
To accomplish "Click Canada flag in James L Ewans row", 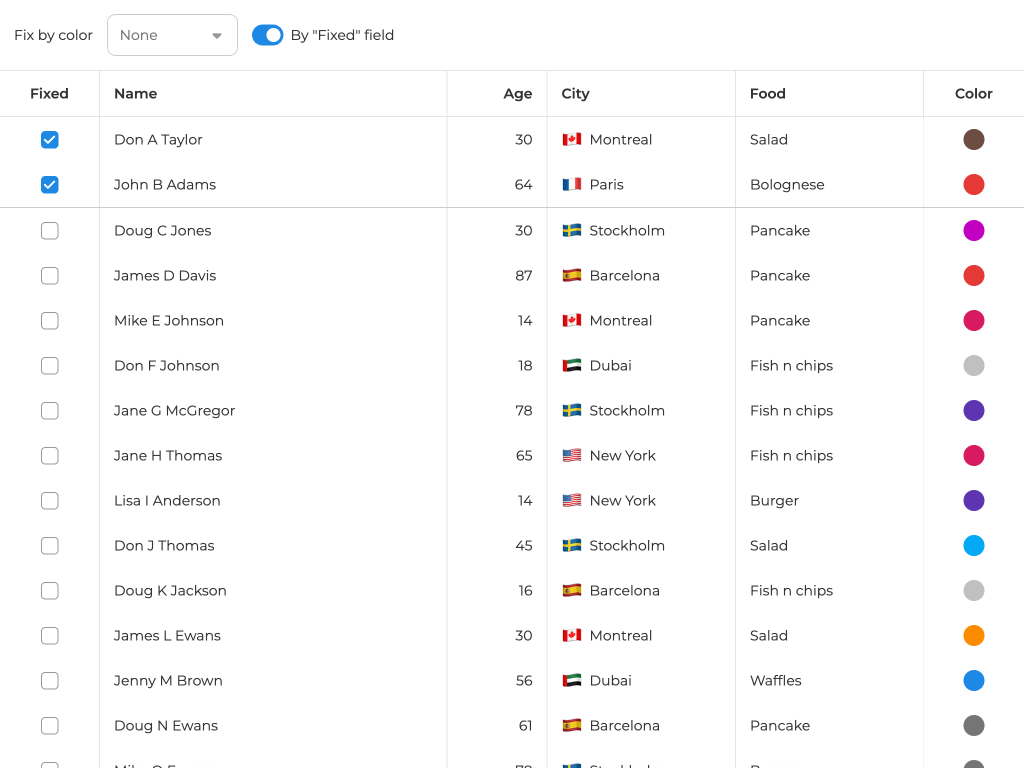I will pos(572,636).
